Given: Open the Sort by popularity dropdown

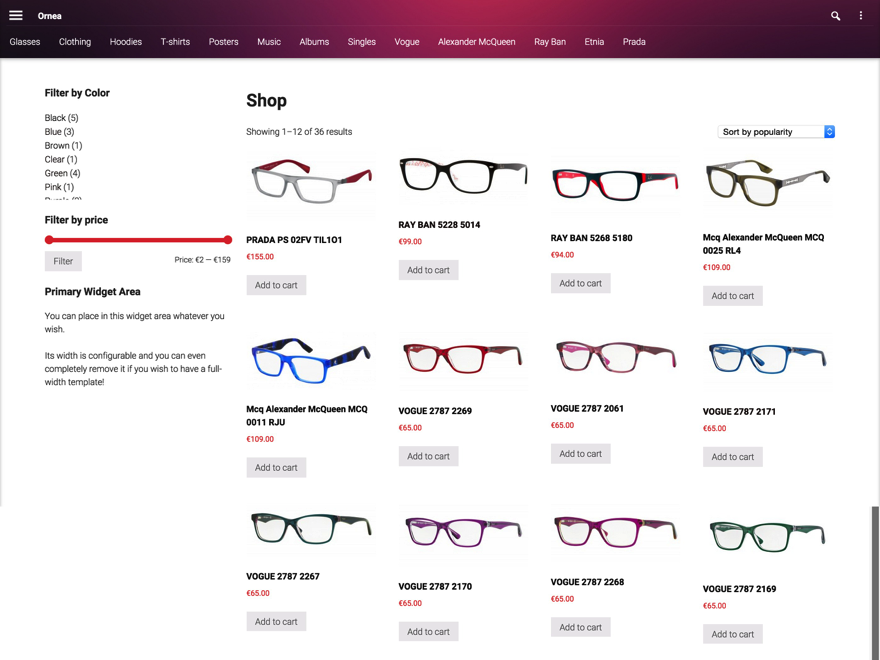Looking at the screenshot, I should 776,132.
